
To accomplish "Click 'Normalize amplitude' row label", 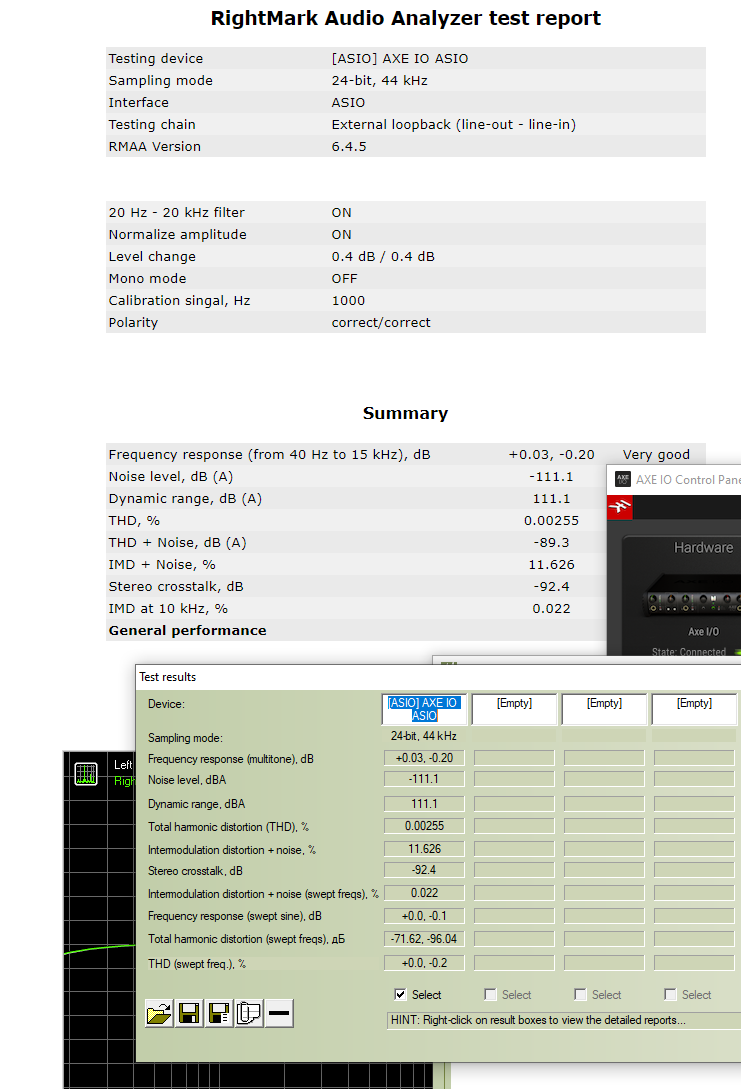I will click(x=177, y=235).
